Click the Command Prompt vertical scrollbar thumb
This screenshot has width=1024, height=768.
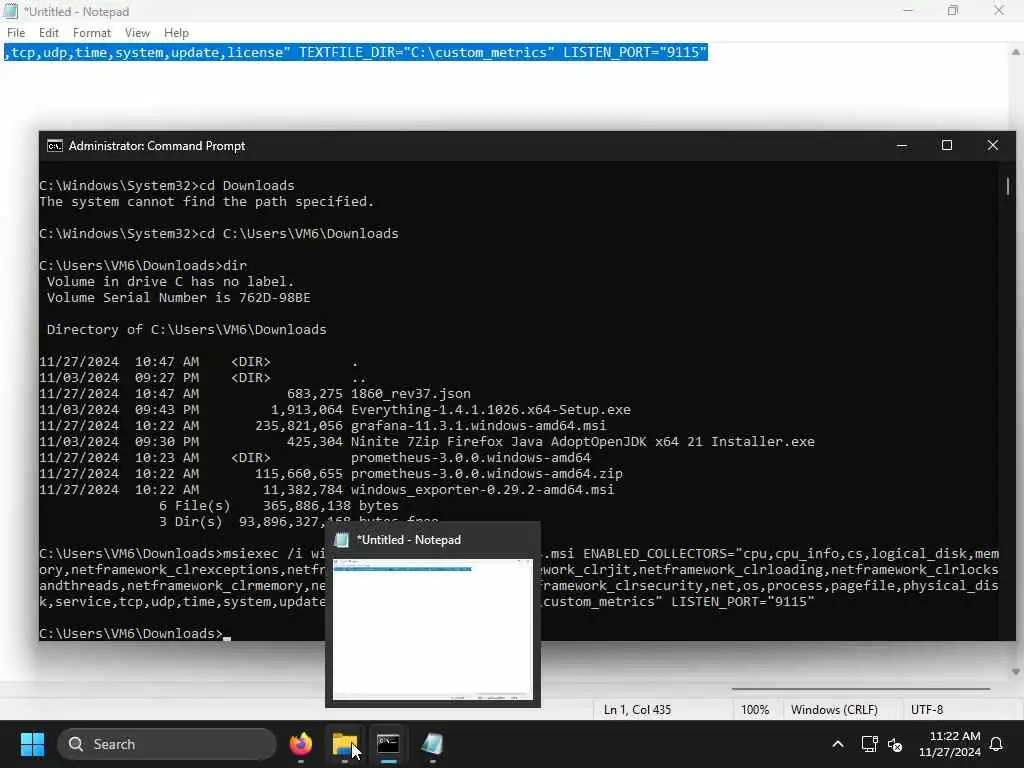1008,186
